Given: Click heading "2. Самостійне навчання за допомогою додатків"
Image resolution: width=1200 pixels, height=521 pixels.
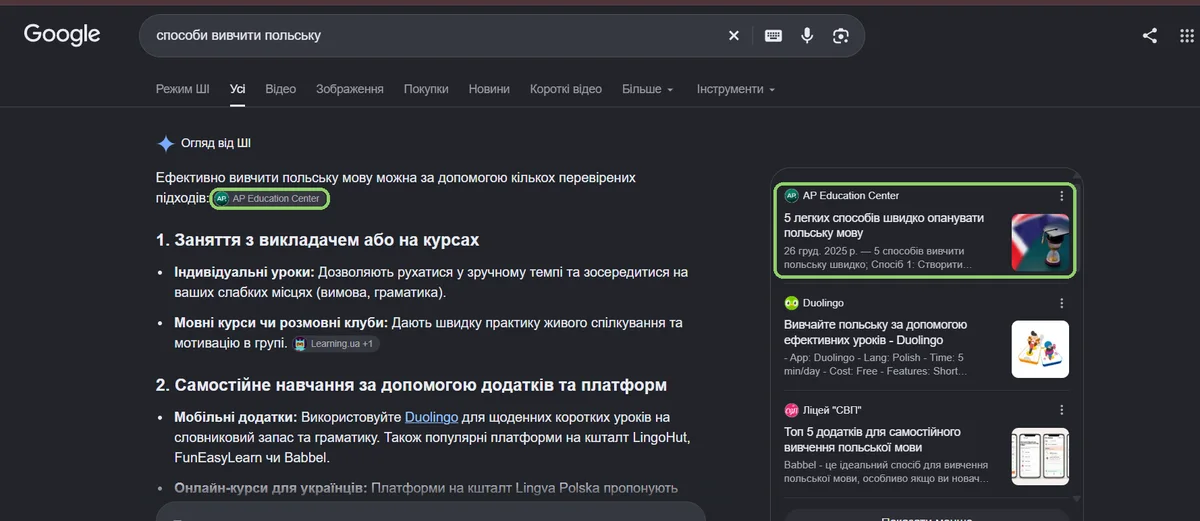Looking at the screenshot, I should (411, 385).
